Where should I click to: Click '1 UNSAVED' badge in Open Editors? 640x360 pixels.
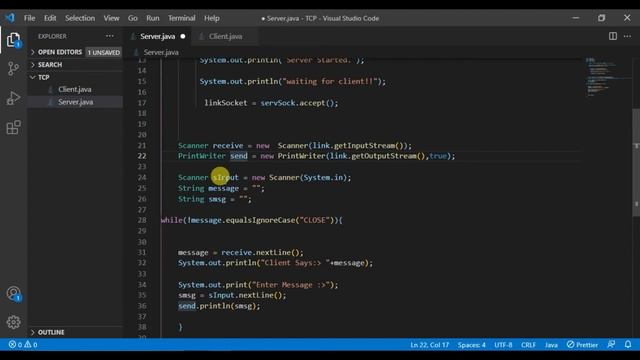[104, 53]
